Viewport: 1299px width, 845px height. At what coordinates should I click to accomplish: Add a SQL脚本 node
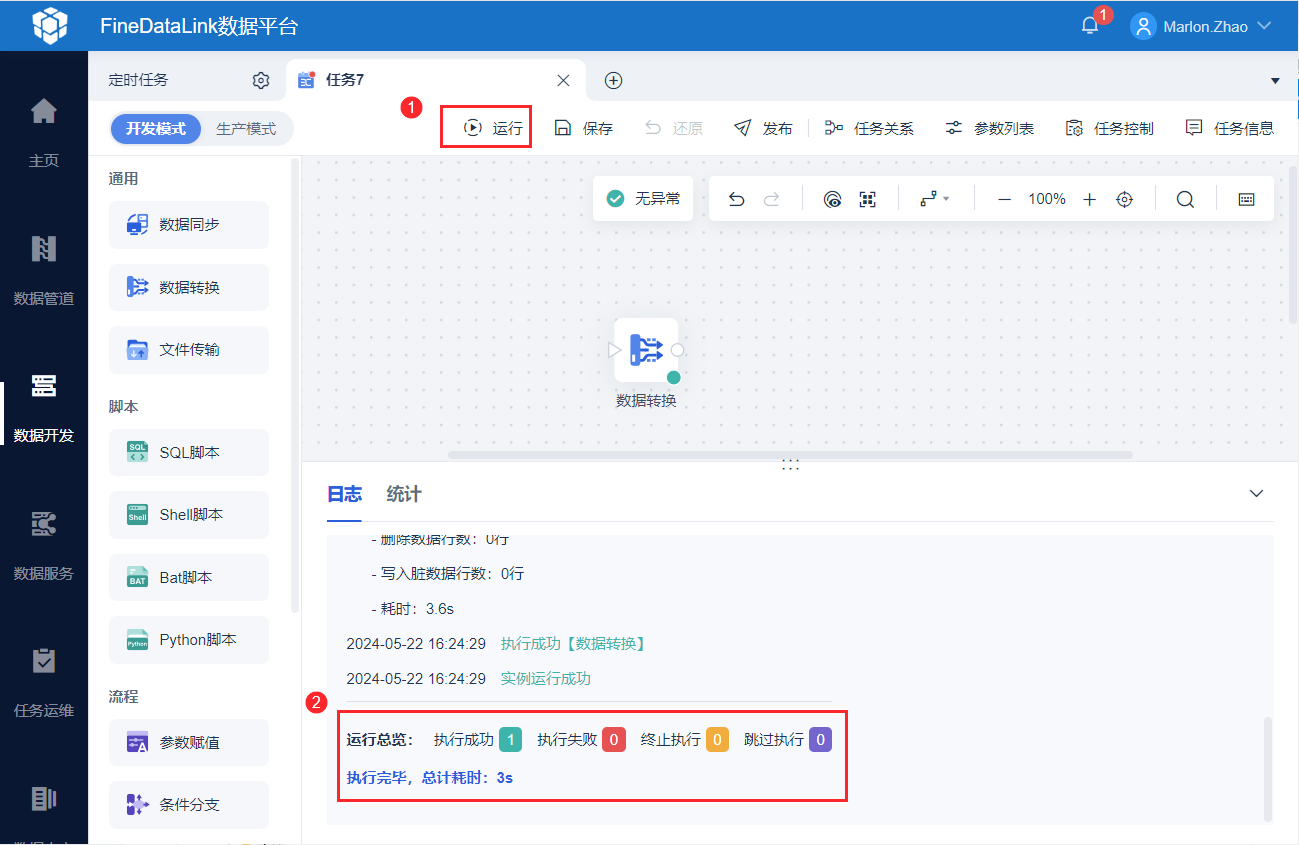189,453
